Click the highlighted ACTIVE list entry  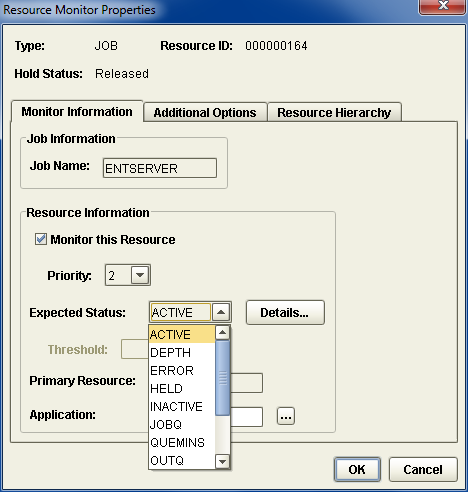point(182,334)
